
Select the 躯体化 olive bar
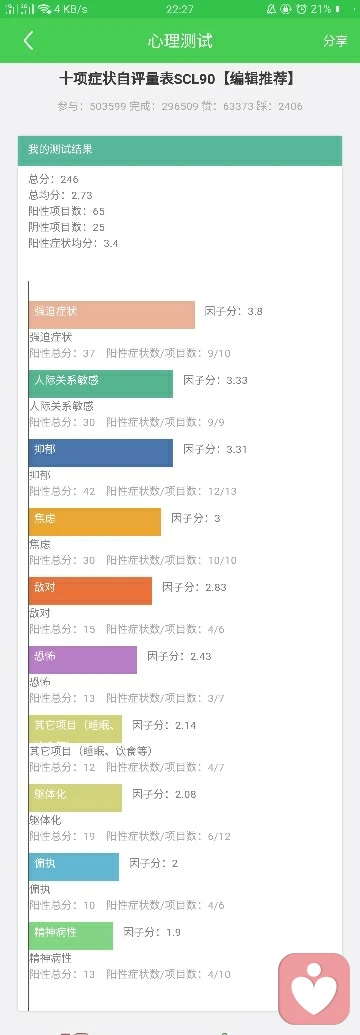pos(75,798)
